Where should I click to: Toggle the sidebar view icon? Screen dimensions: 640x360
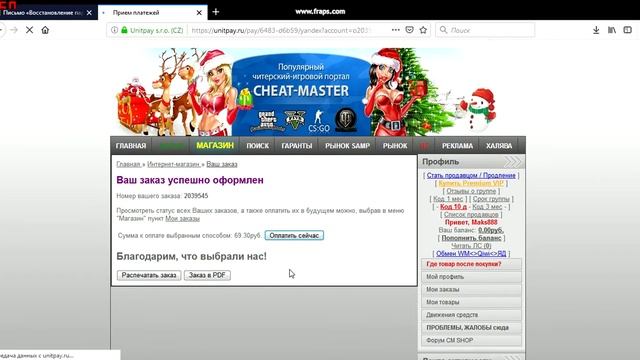628,30
